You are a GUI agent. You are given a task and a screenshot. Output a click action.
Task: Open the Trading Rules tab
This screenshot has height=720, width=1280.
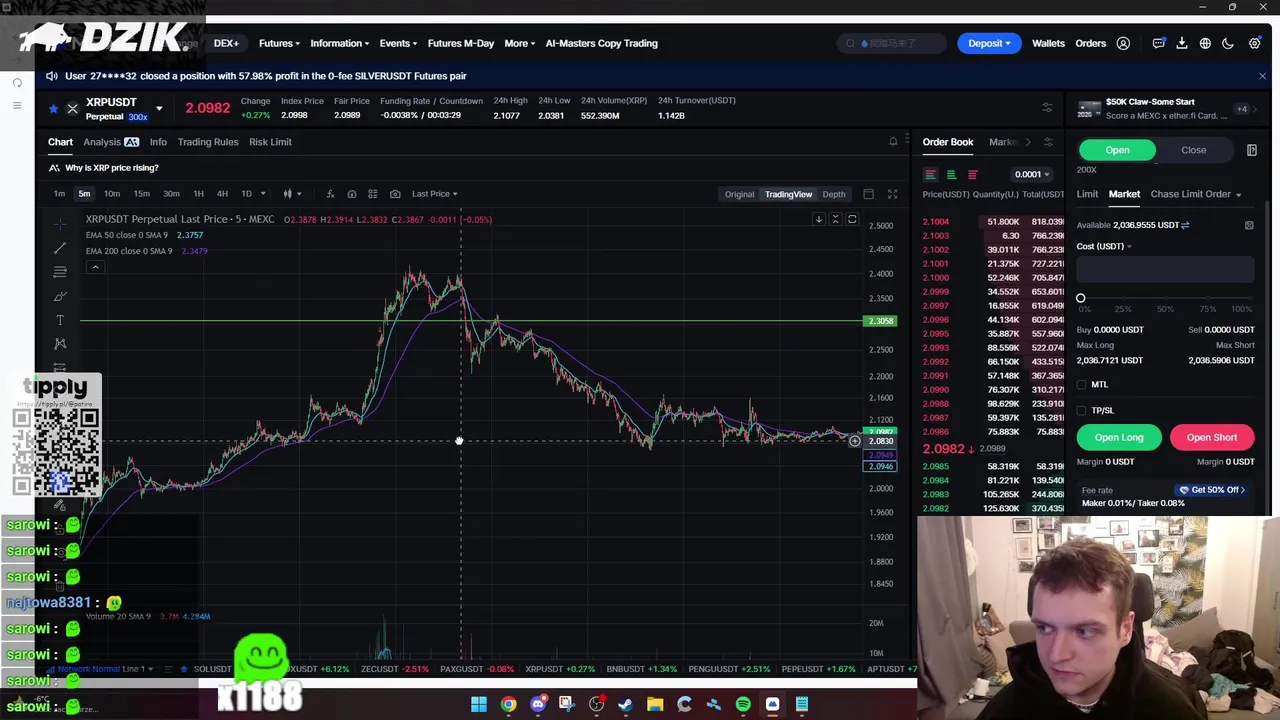208,142
